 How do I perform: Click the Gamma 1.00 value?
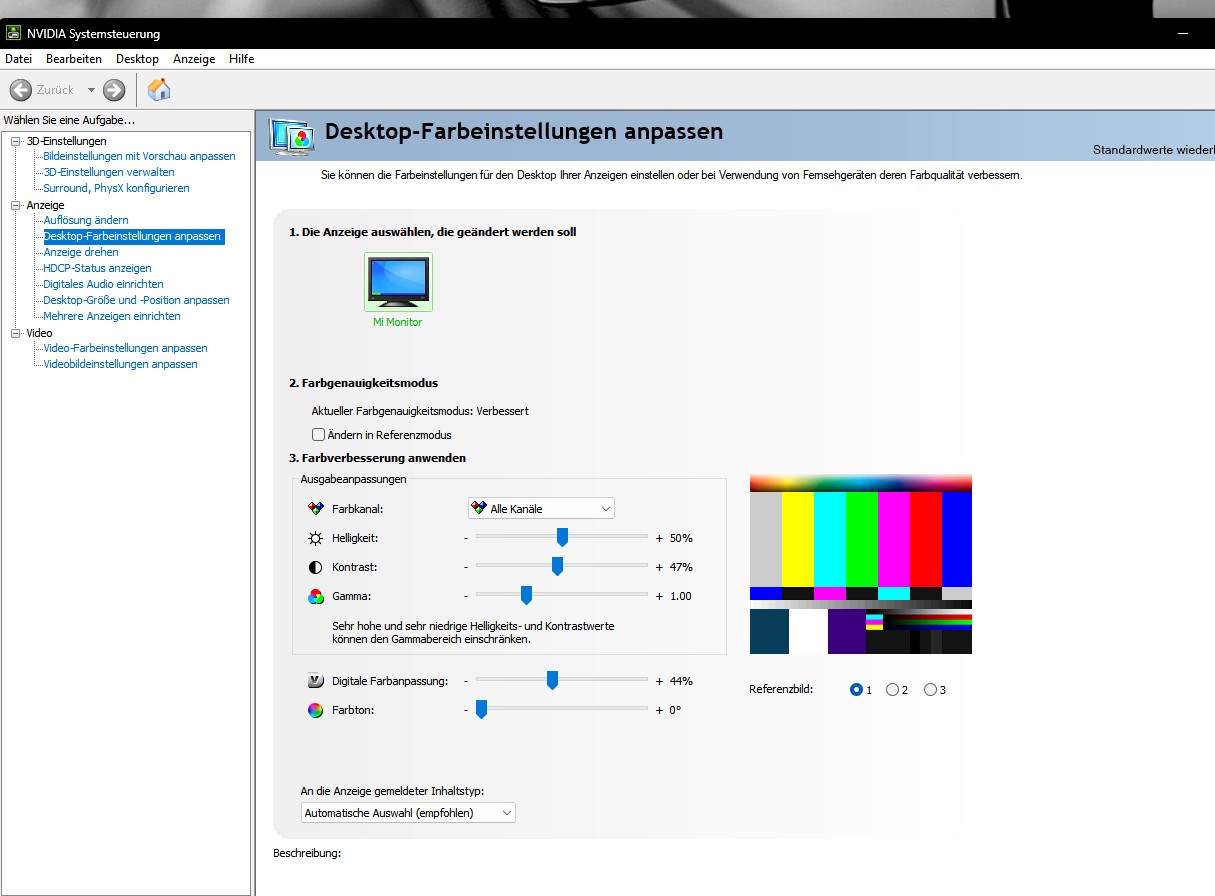coord(681,596)
